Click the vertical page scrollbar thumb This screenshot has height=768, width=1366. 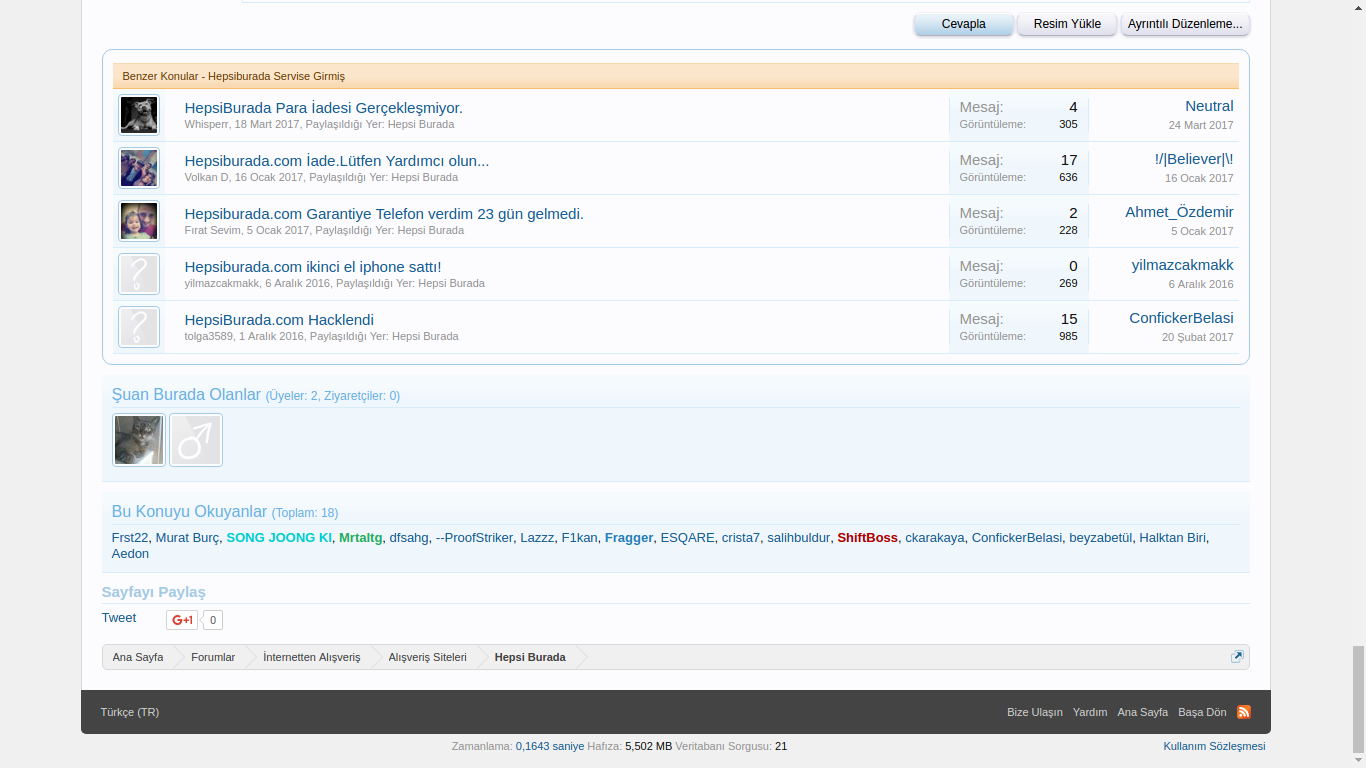(1358, 699)
